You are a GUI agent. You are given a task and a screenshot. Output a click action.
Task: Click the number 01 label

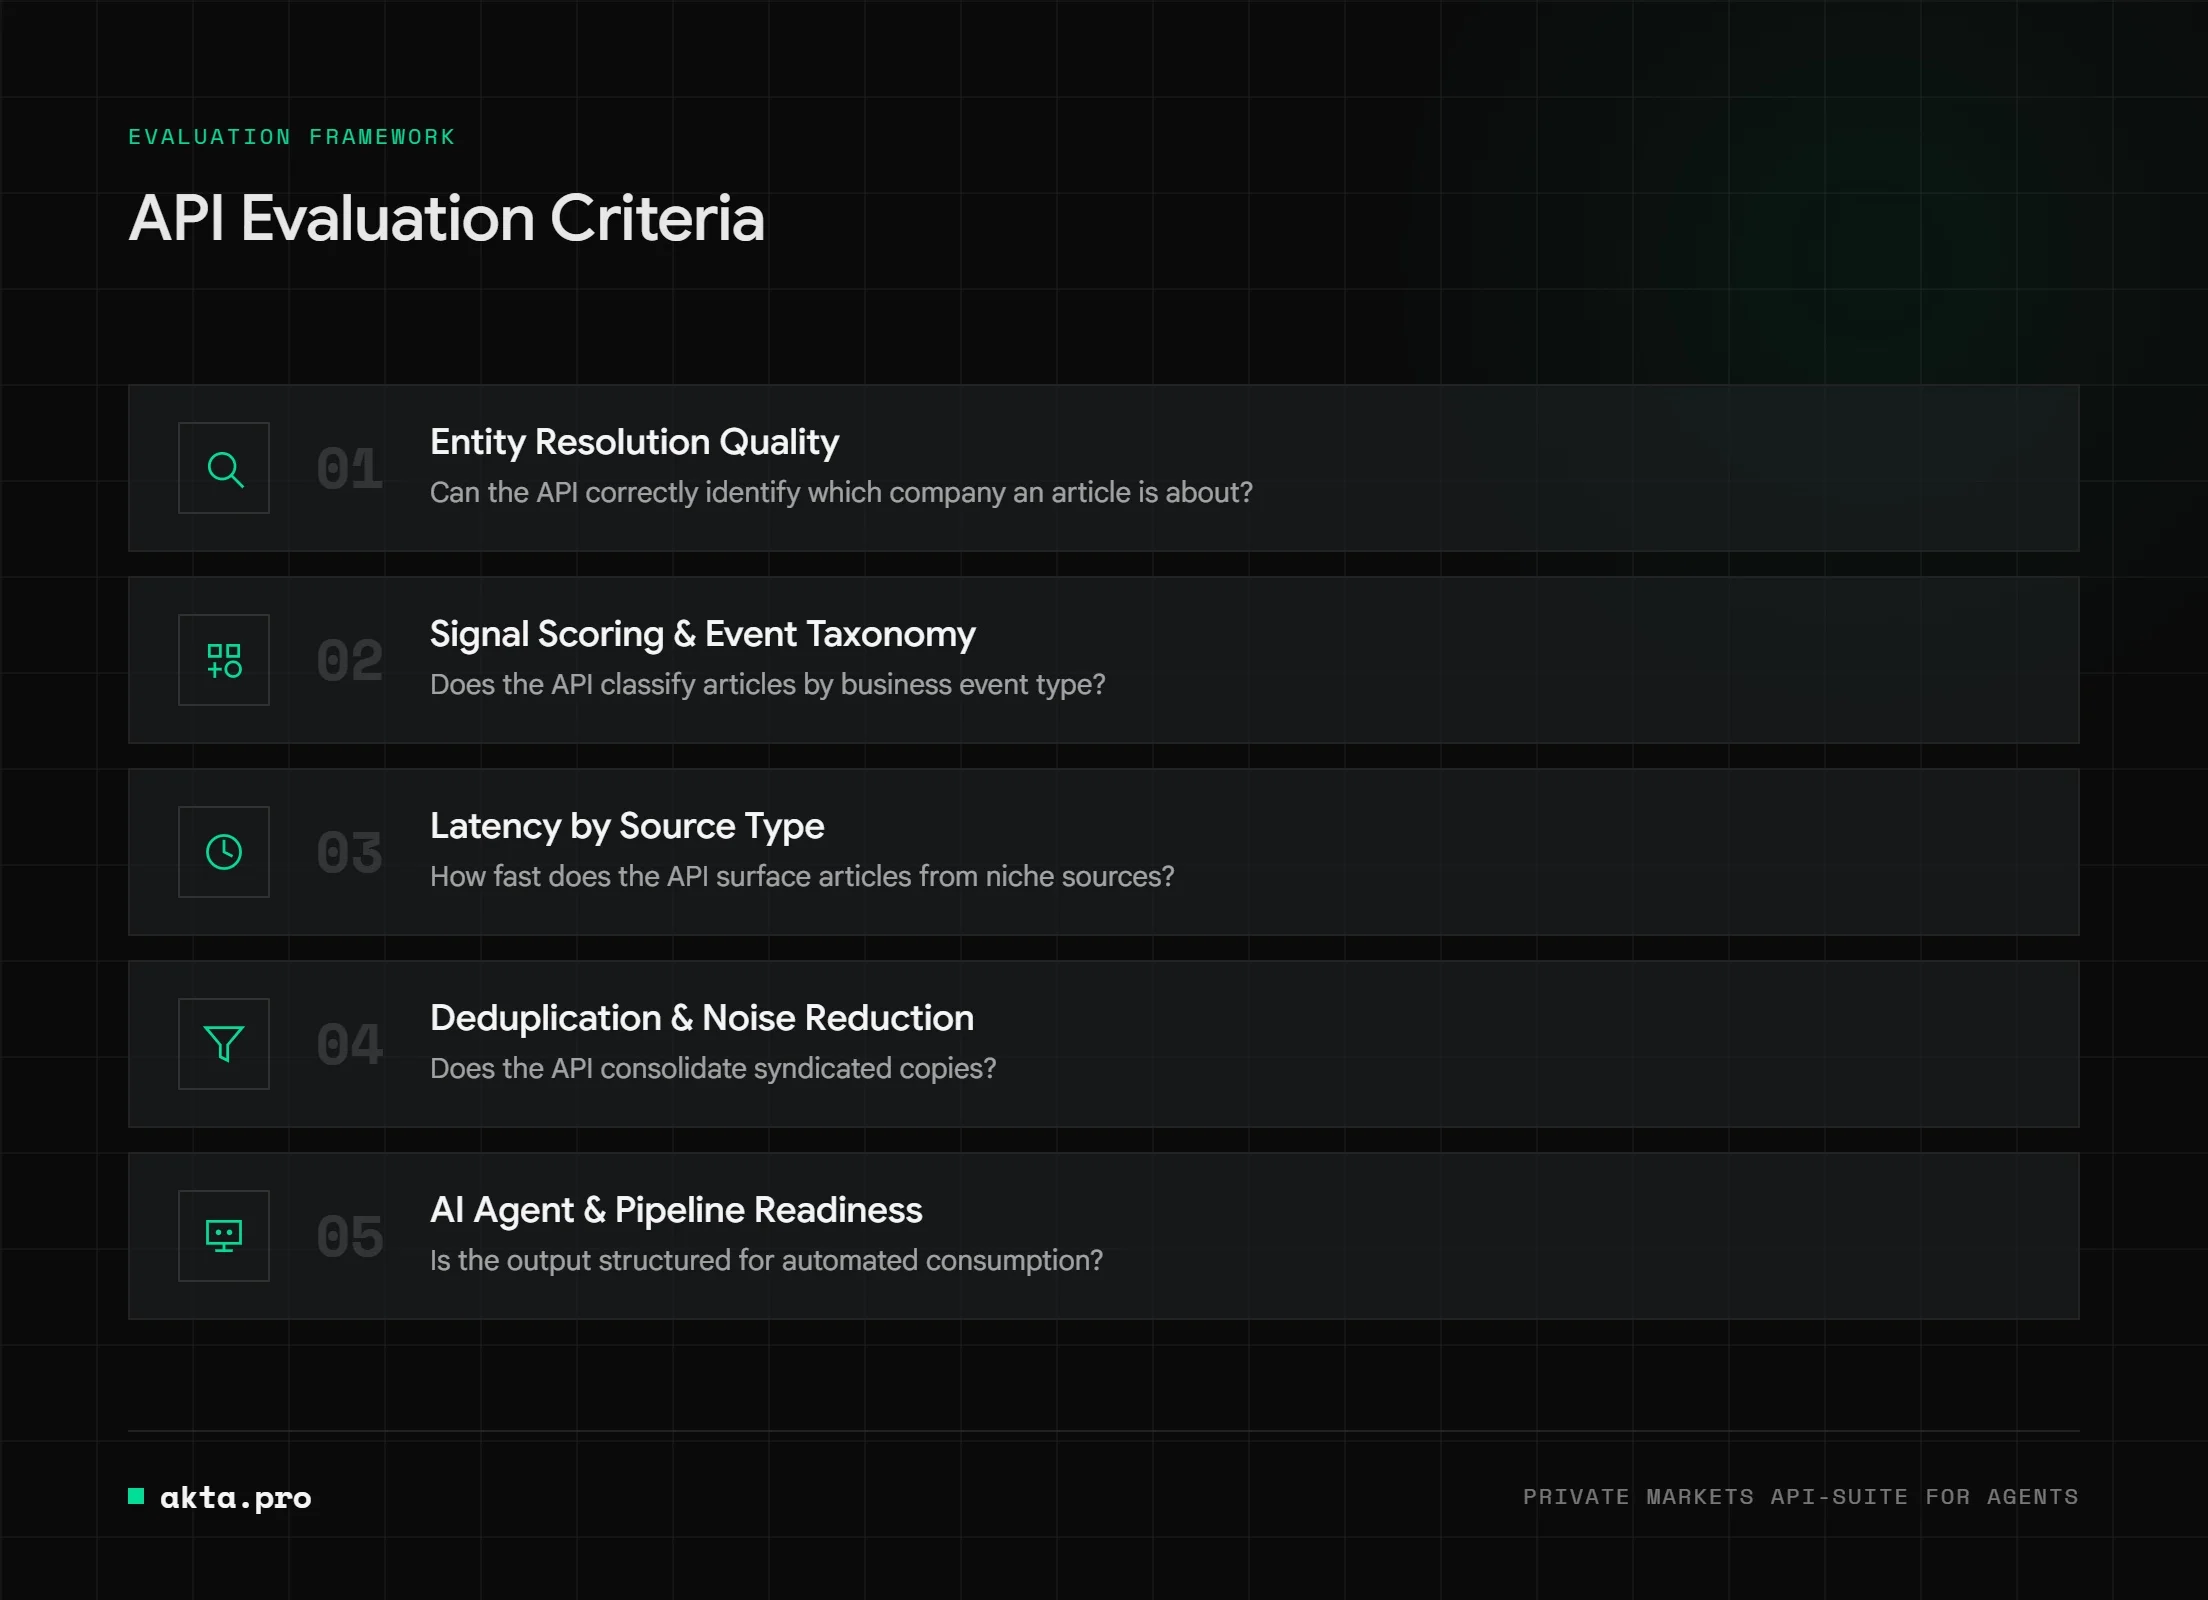[x=350, y=469]
